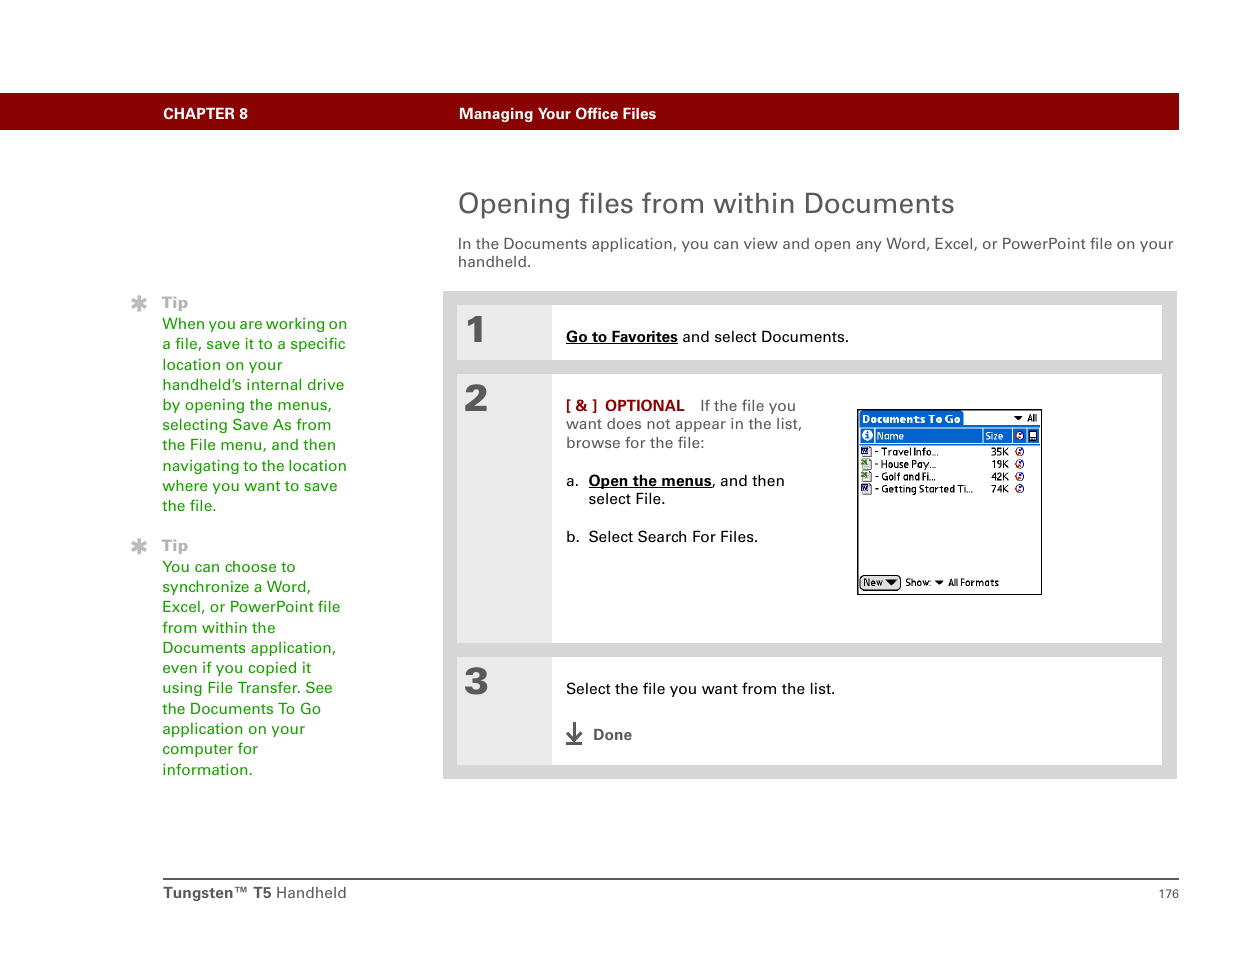The image size is (1235, 954).
Task: Open the All category dropdown
Action: [1025, 419]
